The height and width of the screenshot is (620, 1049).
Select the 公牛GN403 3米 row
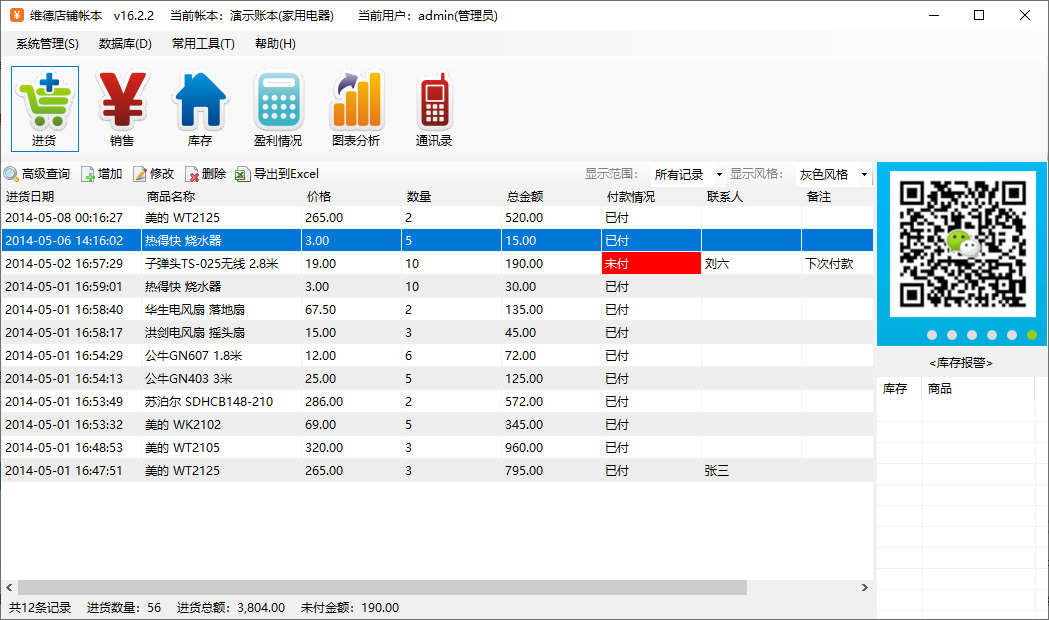click(x=437, y=379)
